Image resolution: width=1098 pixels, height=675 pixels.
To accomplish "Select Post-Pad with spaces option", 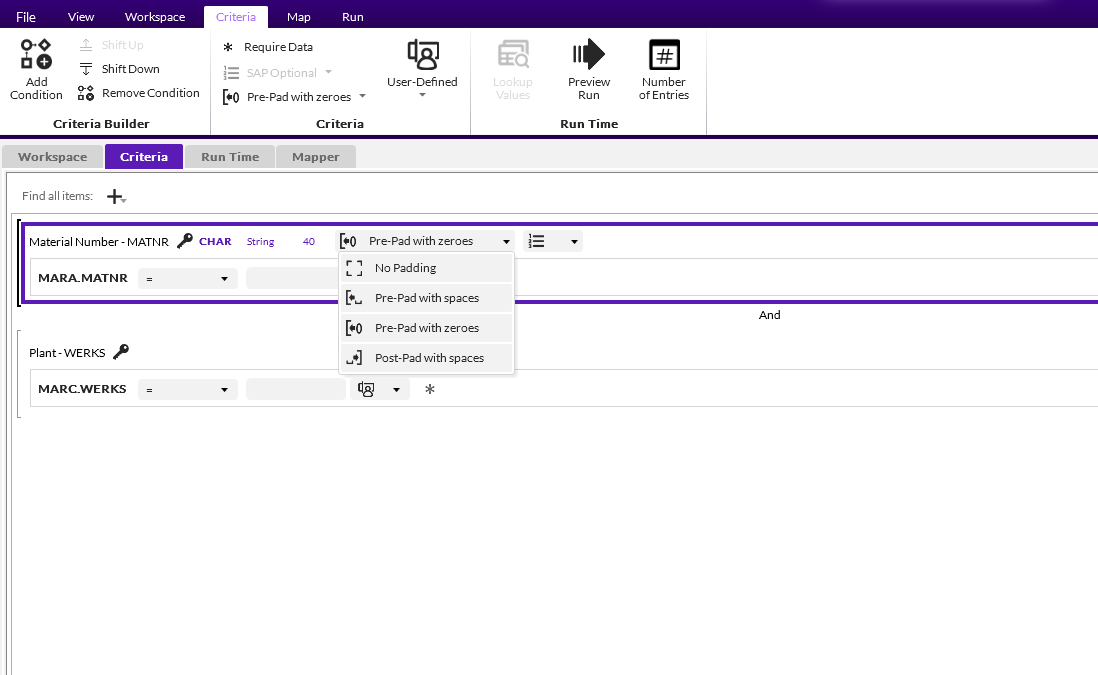I will (426, 359).
